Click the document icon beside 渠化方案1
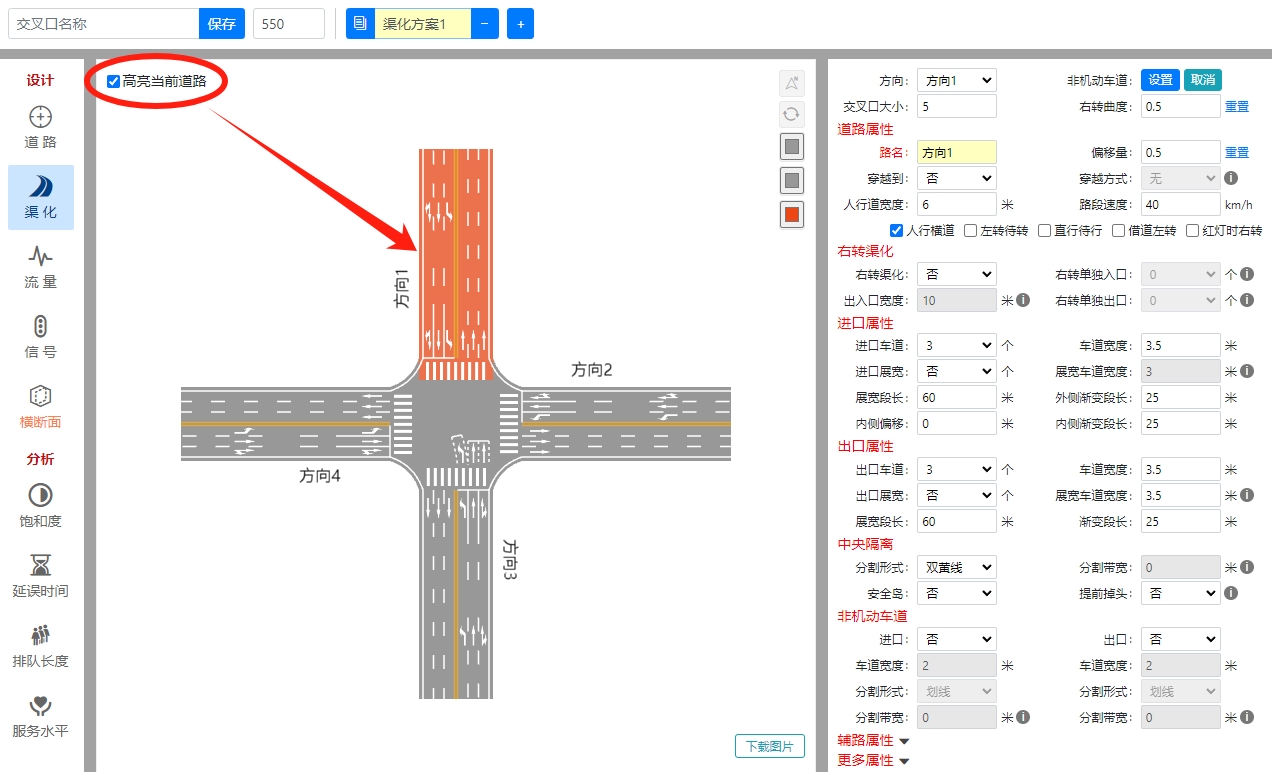Viewport: 1272px width, 772px height. pyautogui.click(x=361, y=23)
